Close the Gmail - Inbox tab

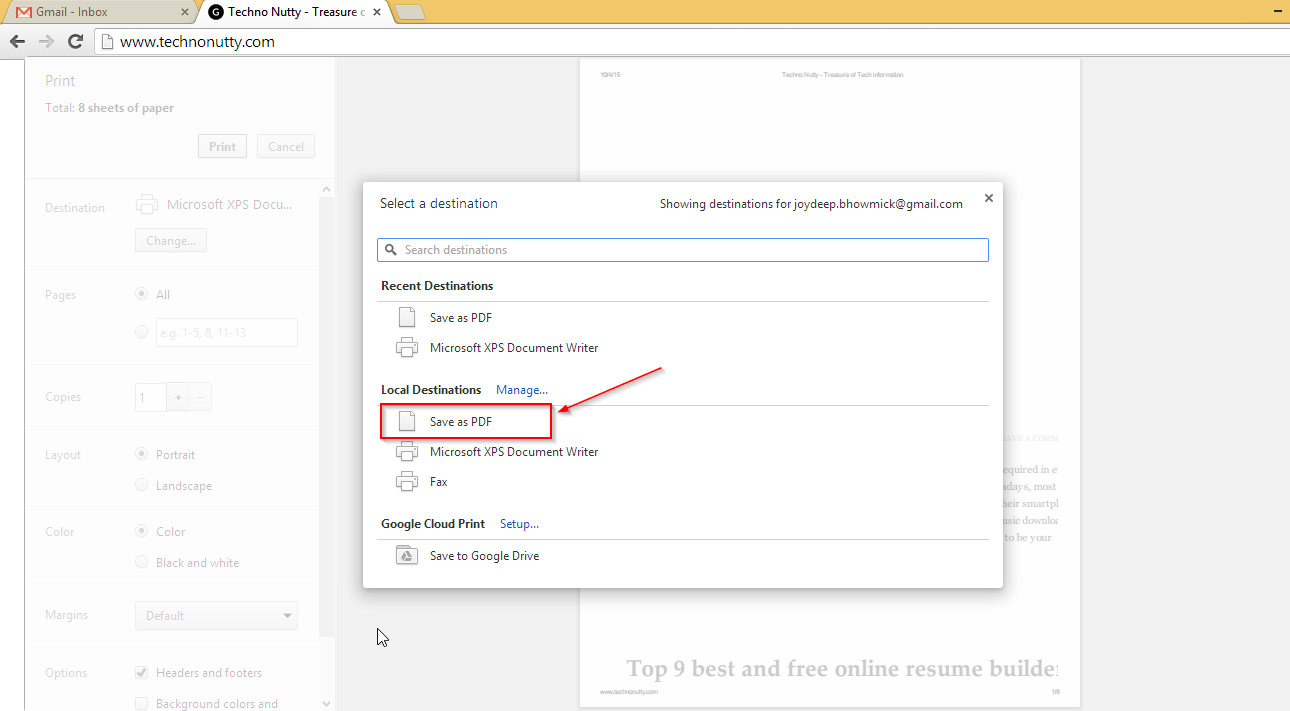[x=185, y=12]
